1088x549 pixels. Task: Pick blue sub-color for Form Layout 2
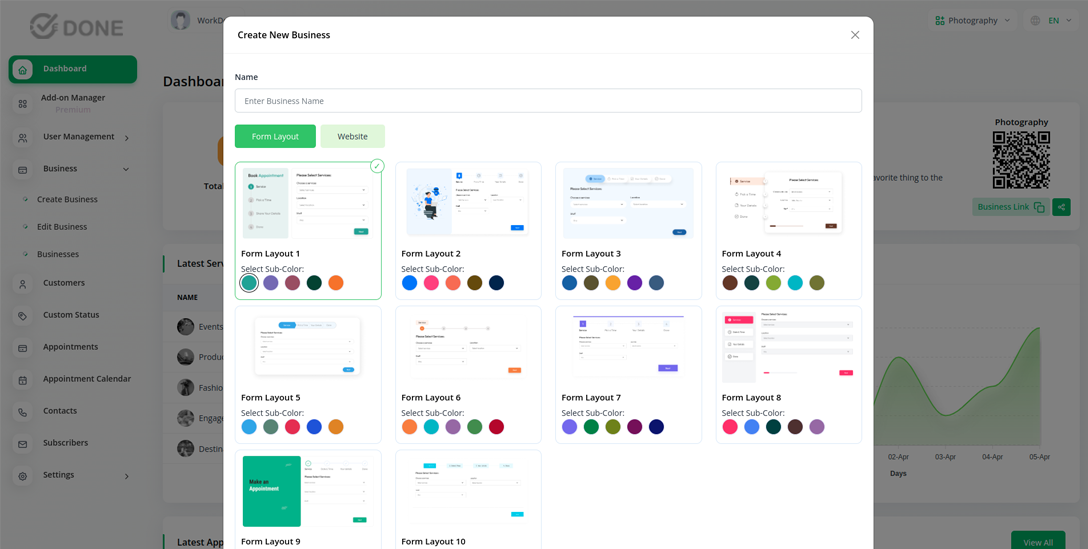pyautogui.click(x=409, y=282)
